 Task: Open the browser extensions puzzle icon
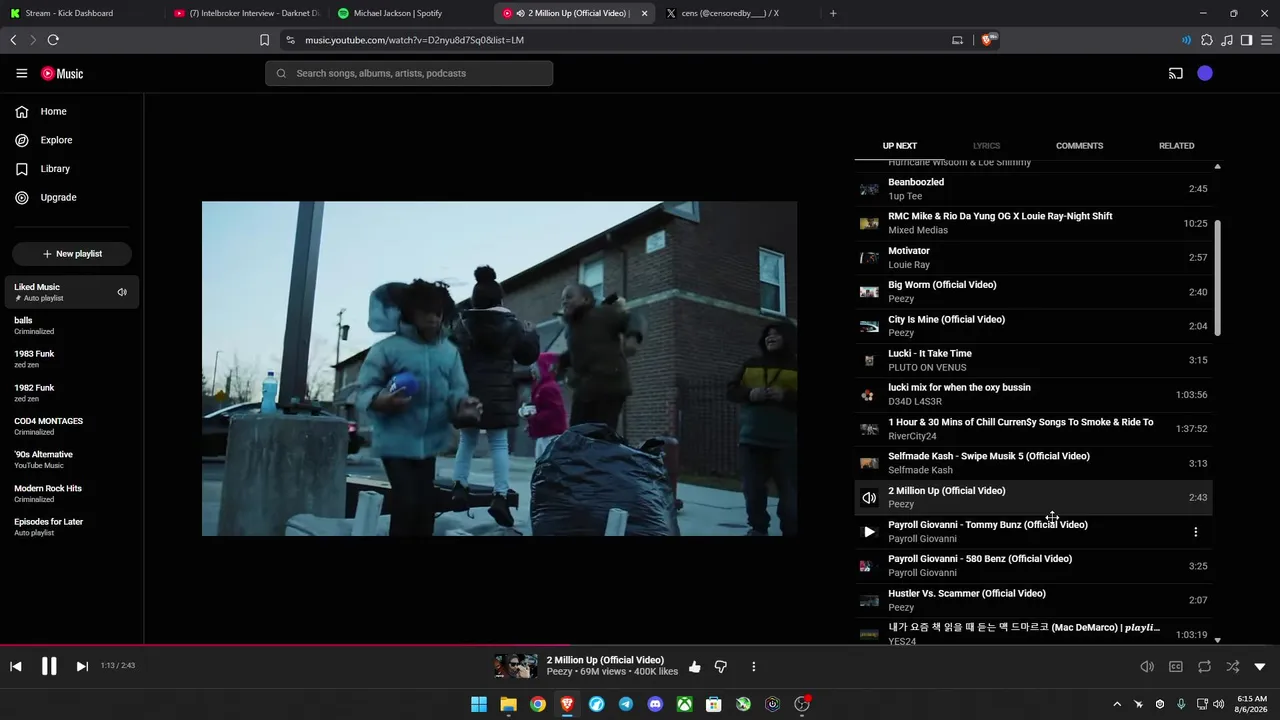1207,40
